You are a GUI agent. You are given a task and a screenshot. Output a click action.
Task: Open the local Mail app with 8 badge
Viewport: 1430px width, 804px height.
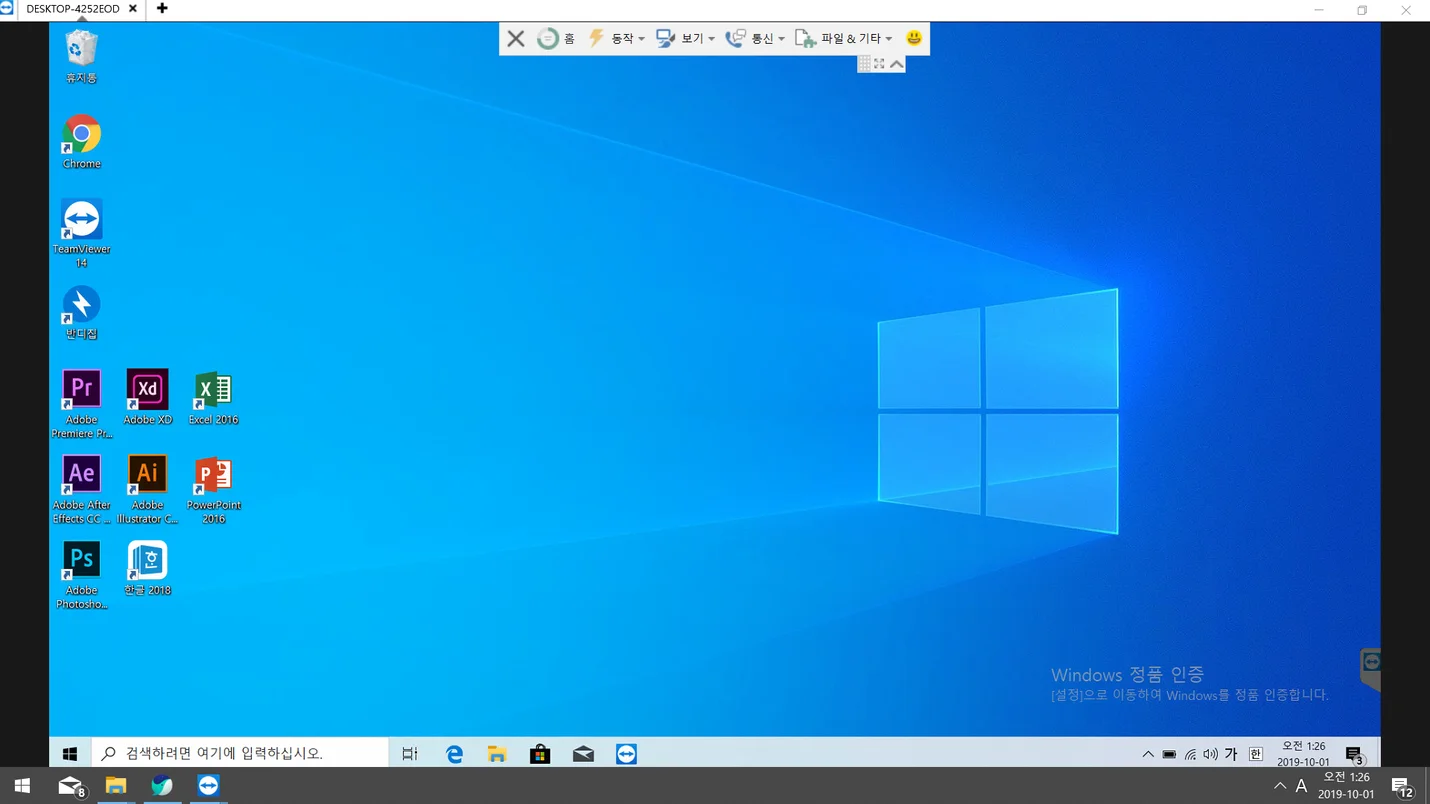pos(70,787)
